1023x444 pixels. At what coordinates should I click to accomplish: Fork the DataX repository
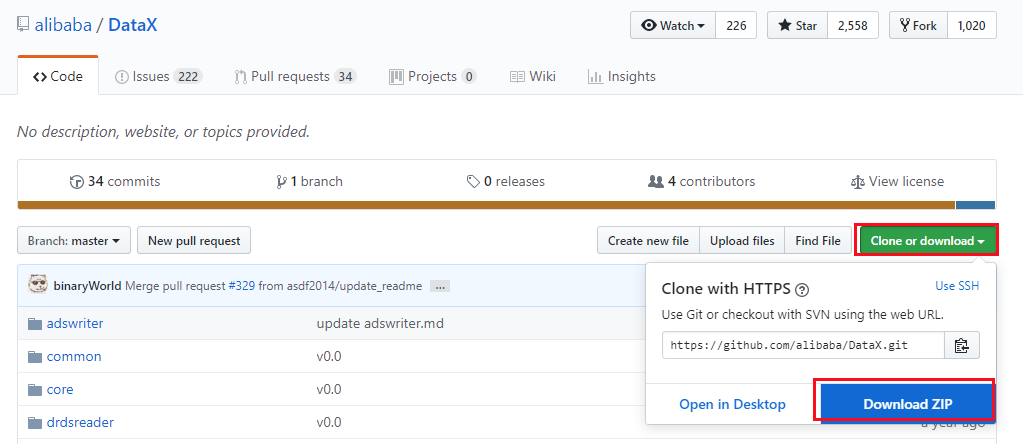(918, 25)
